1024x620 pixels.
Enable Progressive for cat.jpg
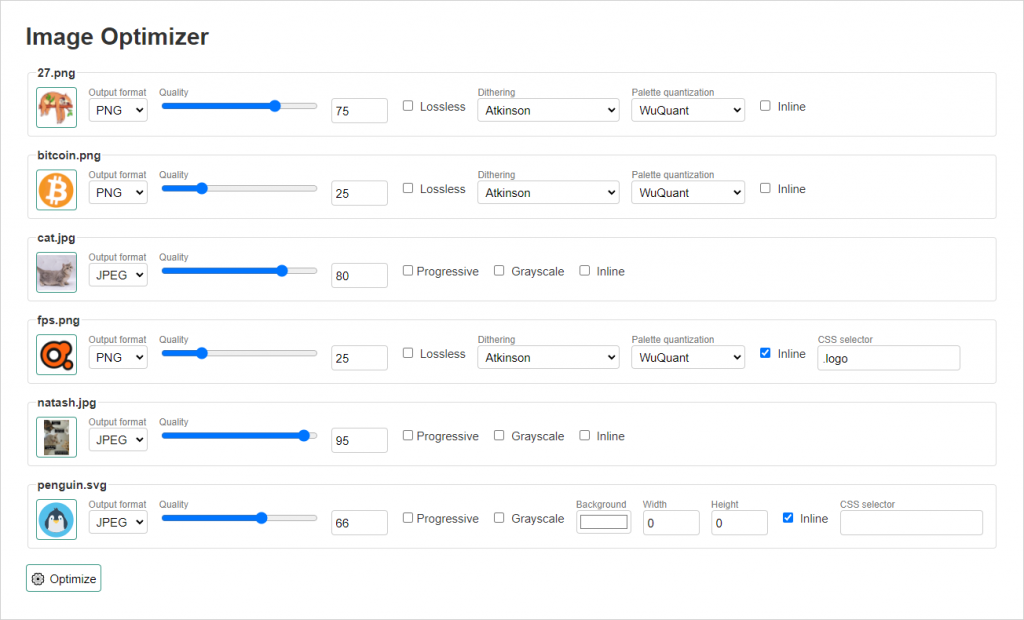click(408, 270)
